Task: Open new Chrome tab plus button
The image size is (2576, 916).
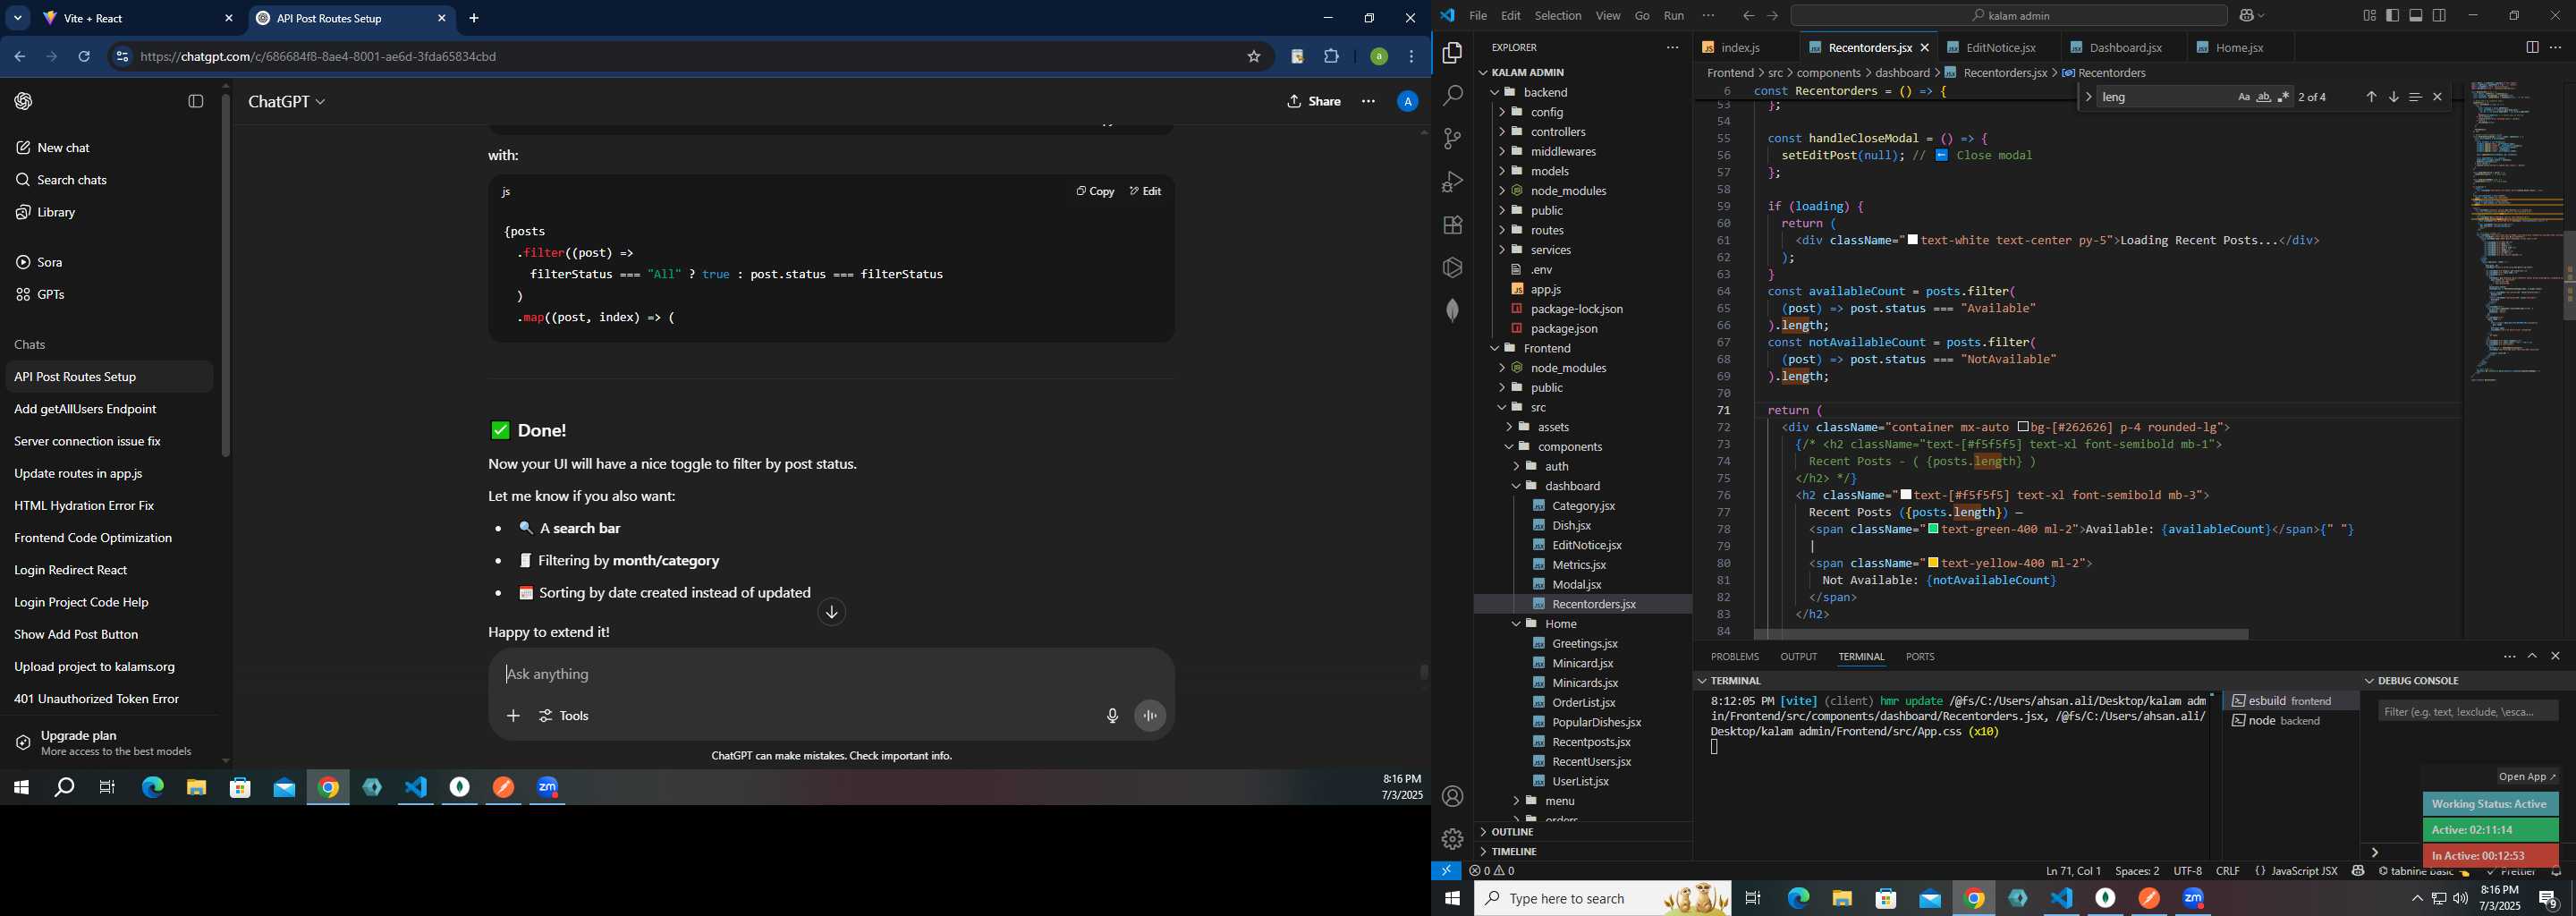Action: click(474, 18)
